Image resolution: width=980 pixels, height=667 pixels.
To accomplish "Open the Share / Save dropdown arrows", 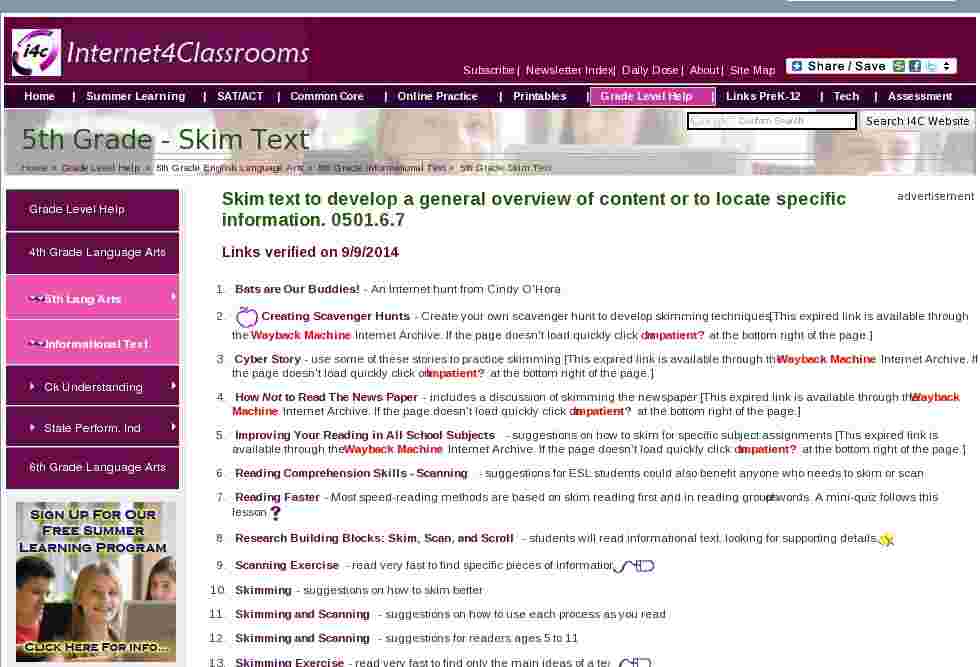I will 946,66.
